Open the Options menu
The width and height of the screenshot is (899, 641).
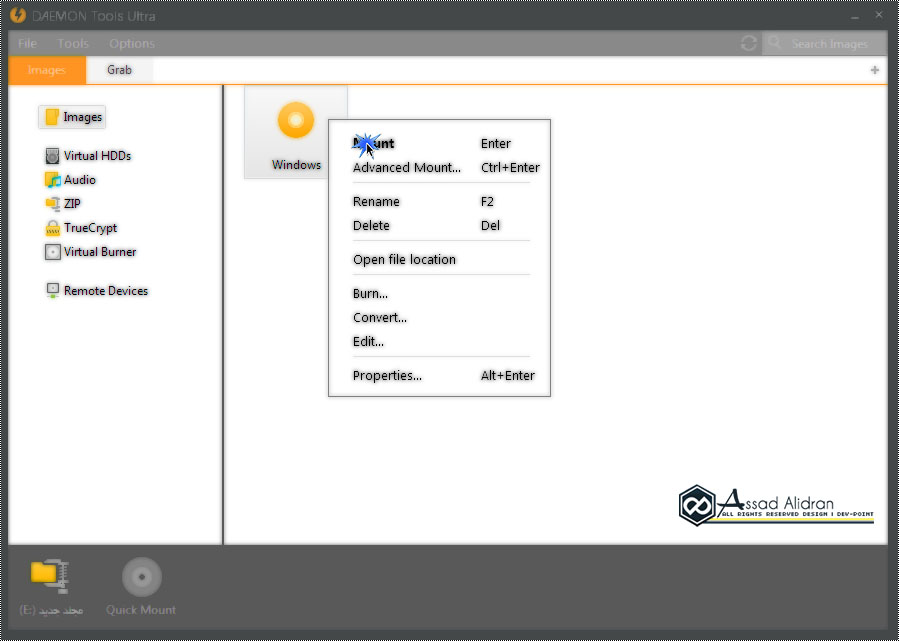pos(132,44)
